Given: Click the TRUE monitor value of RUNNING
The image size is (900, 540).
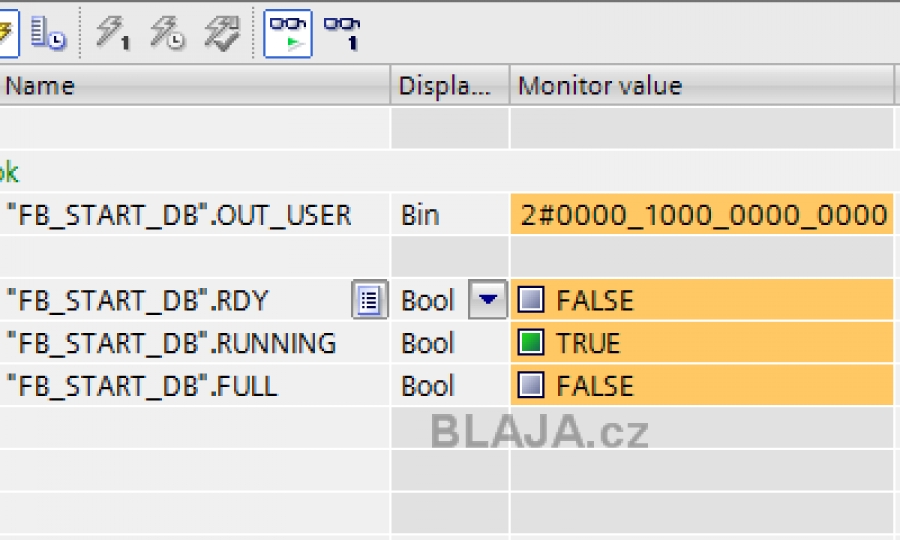Looking at the screenshot, I should pyautogui.click(x=701, y=343).
